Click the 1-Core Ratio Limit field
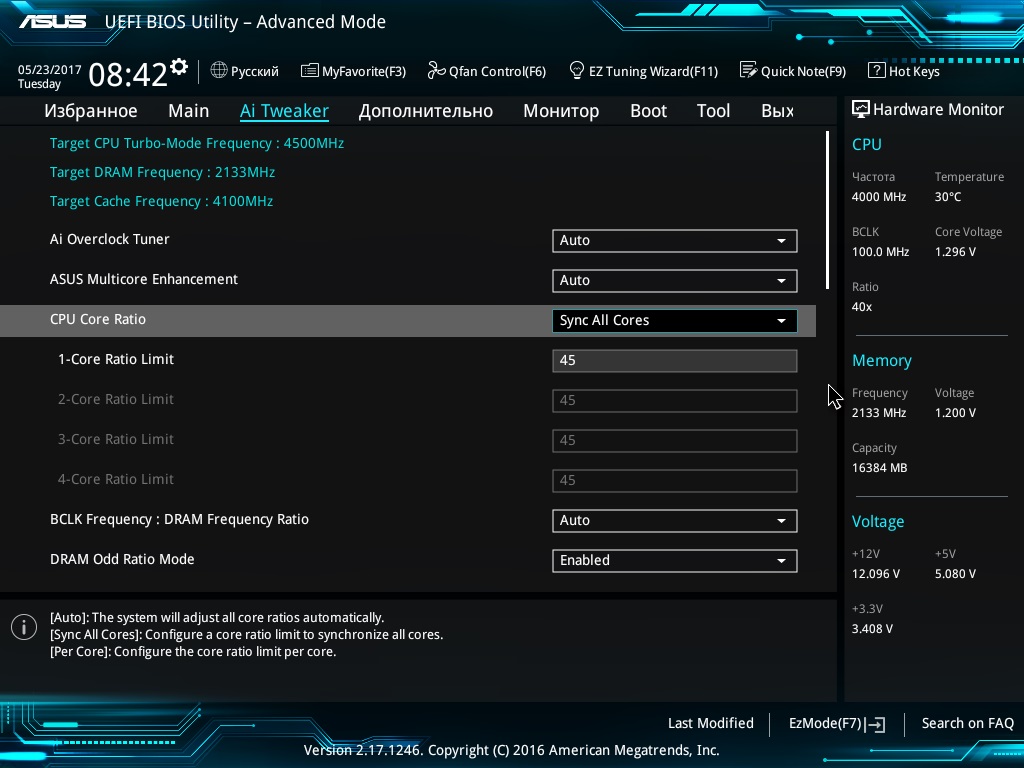This screenshot has height=768, width=1024. pos(675,360)
